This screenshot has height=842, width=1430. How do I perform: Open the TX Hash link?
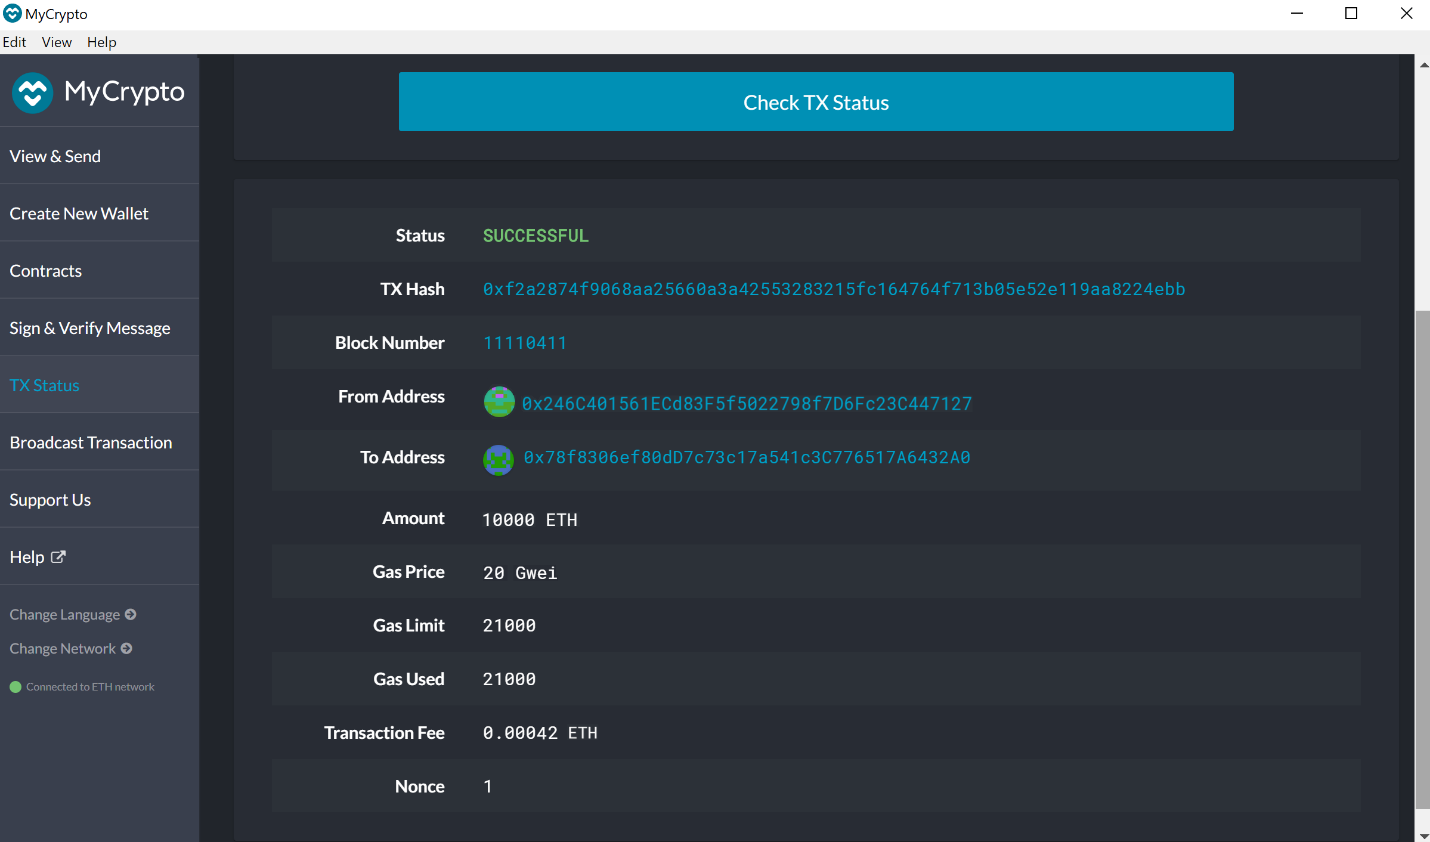[x=834, y=289]
